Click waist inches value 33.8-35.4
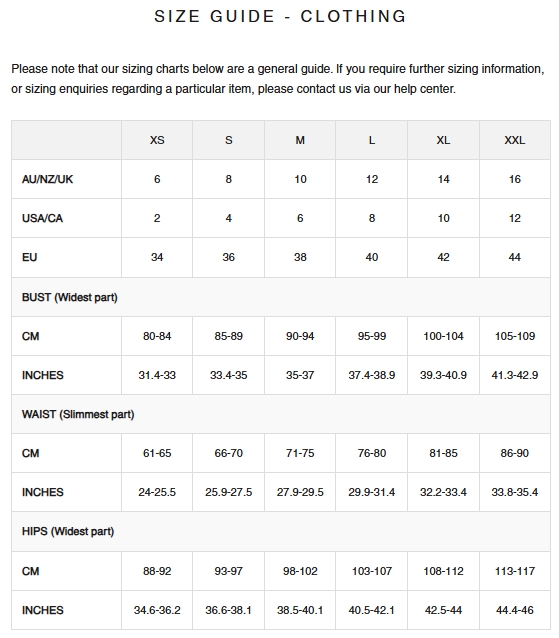Viewport: 559px width, 638px height. tap(515, 492)
